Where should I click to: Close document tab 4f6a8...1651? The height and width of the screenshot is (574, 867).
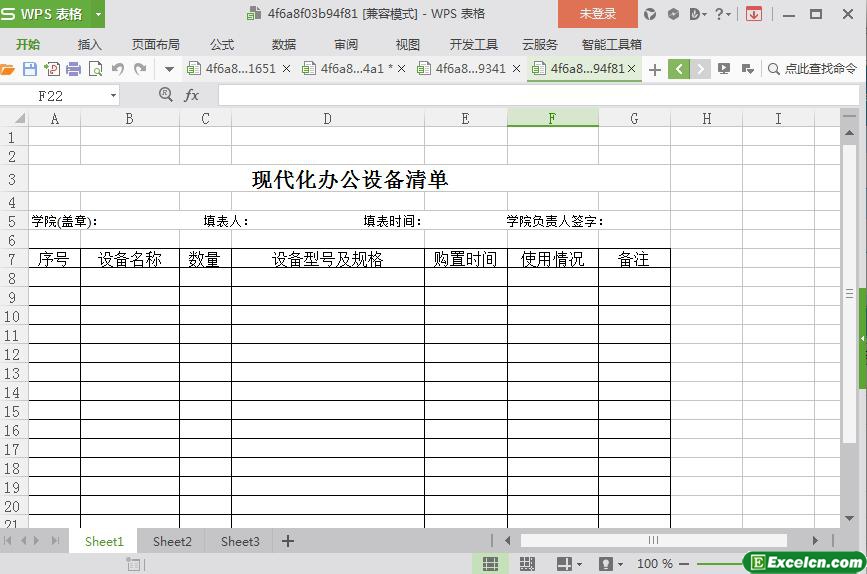point(286,69)
